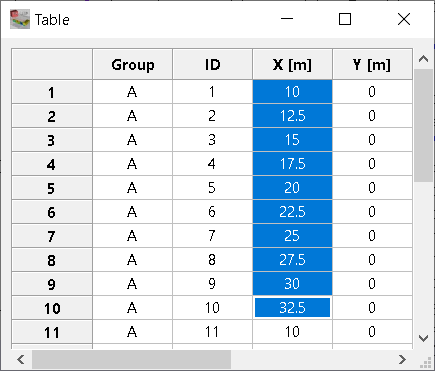435x371 pixels.
Task: Click the vertical scrollbar up arrow
Action: 423,59
